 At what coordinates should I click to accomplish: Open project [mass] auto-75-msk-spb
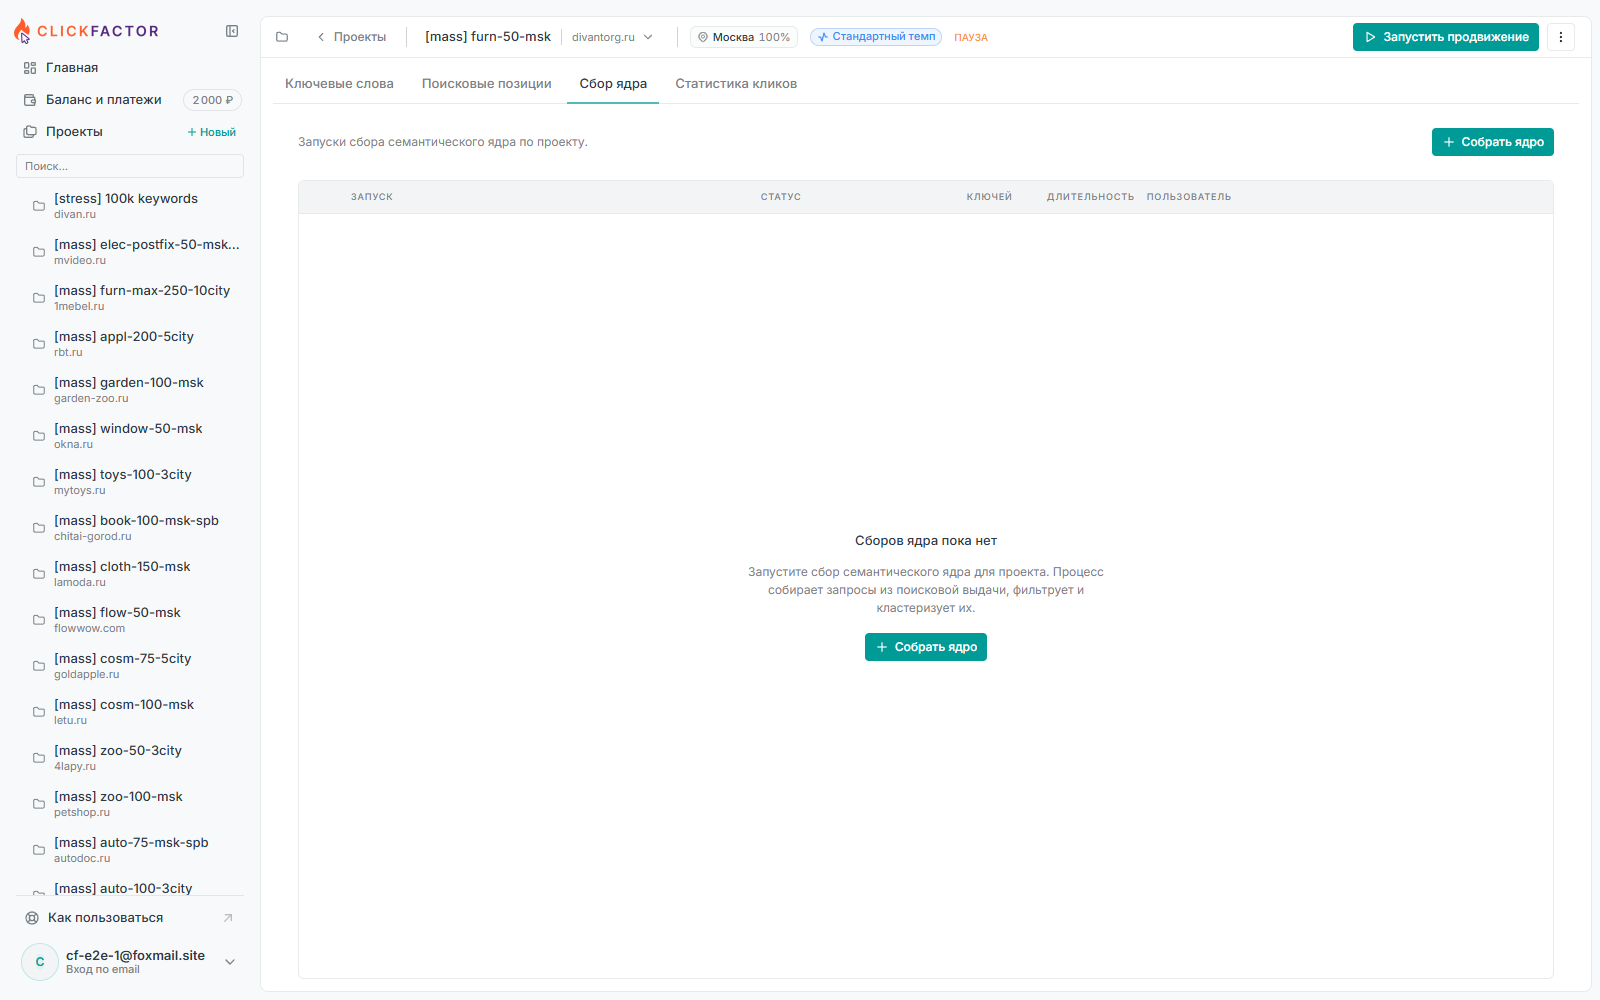coord(130,849)
